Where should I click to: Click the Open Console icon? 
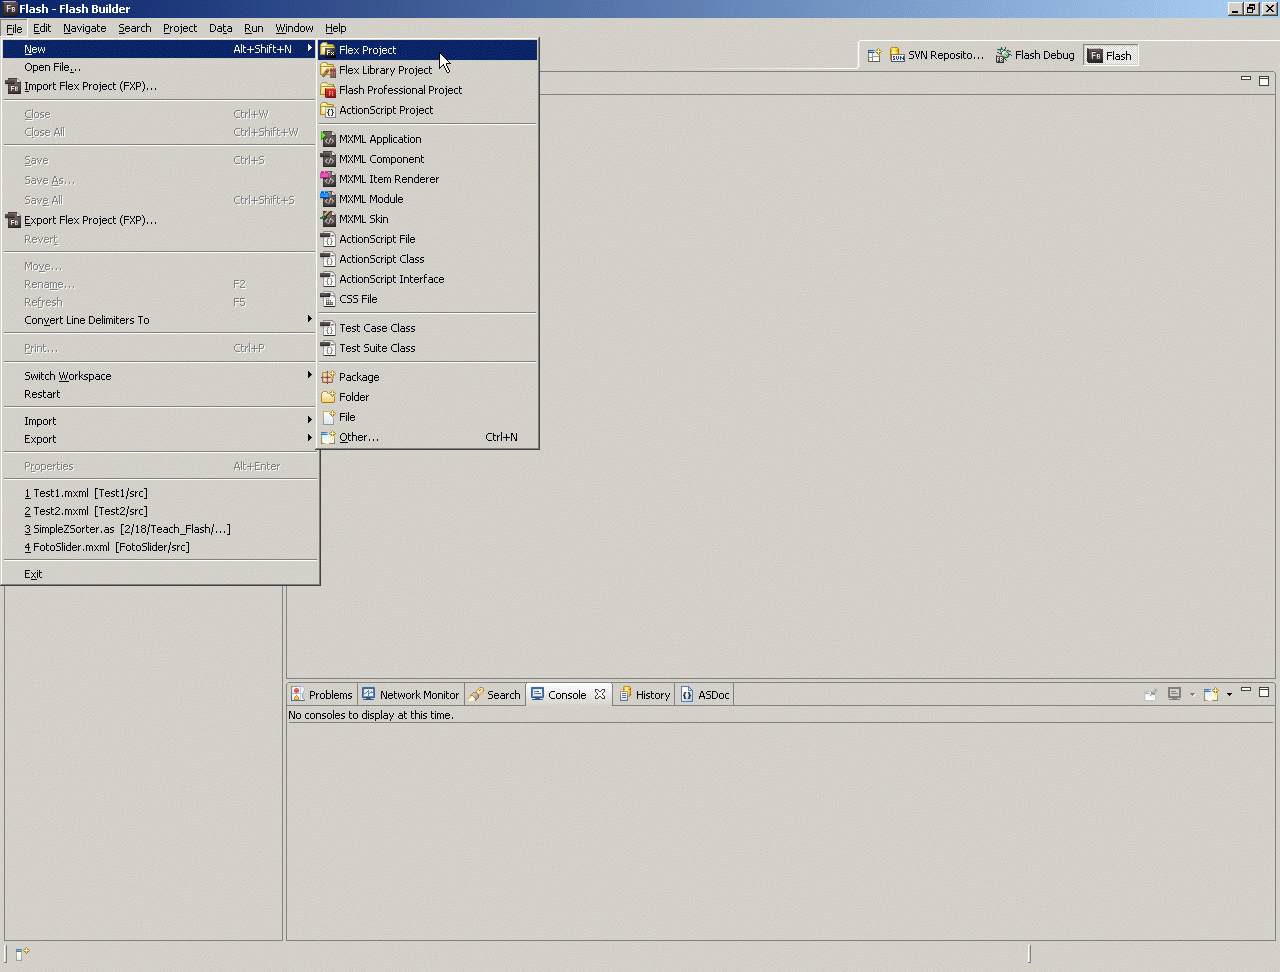[1210, 694]
